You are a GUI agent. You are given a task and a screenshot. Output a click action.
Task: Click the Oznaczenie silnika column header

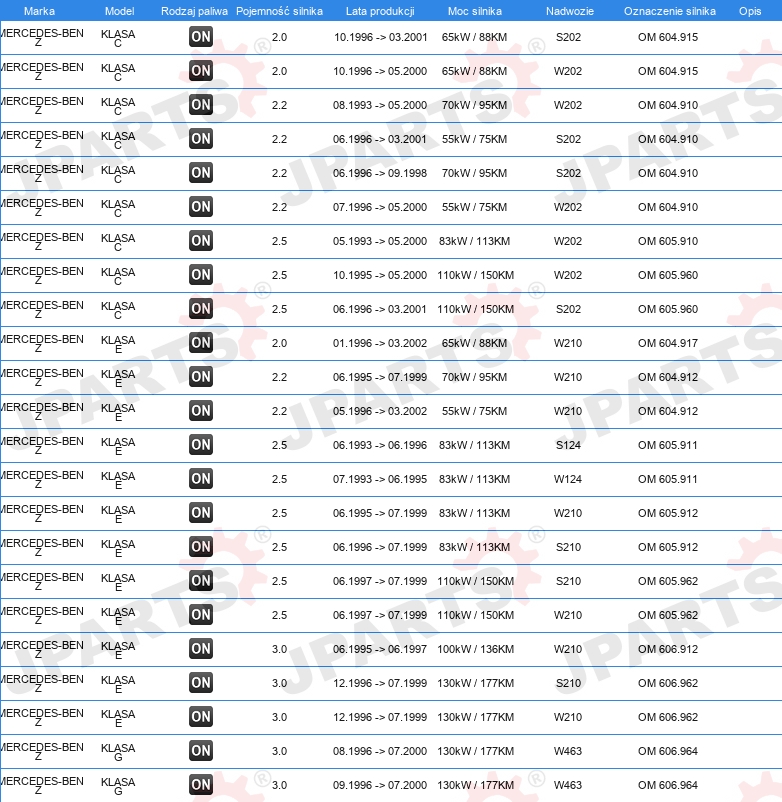669,11
